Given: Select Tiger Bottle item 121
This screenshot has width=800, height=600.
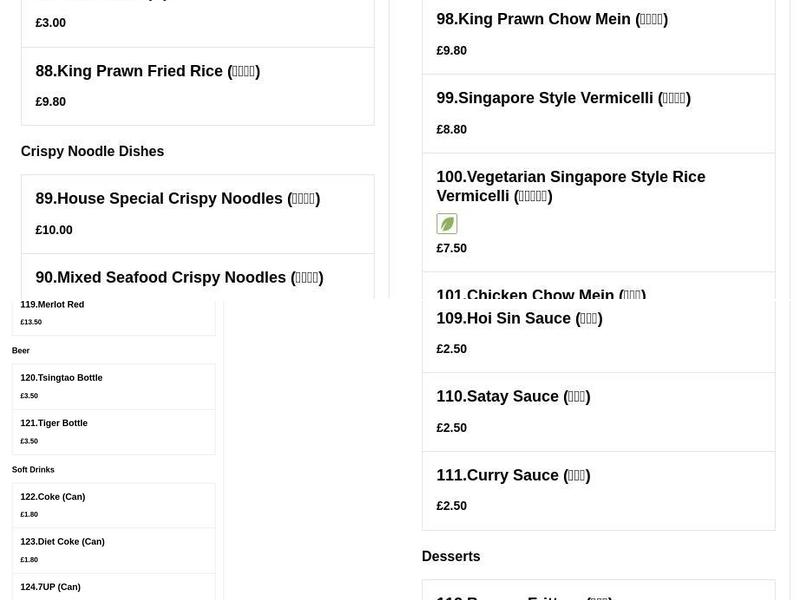Looking at the screenshot, I should [54, 422].
